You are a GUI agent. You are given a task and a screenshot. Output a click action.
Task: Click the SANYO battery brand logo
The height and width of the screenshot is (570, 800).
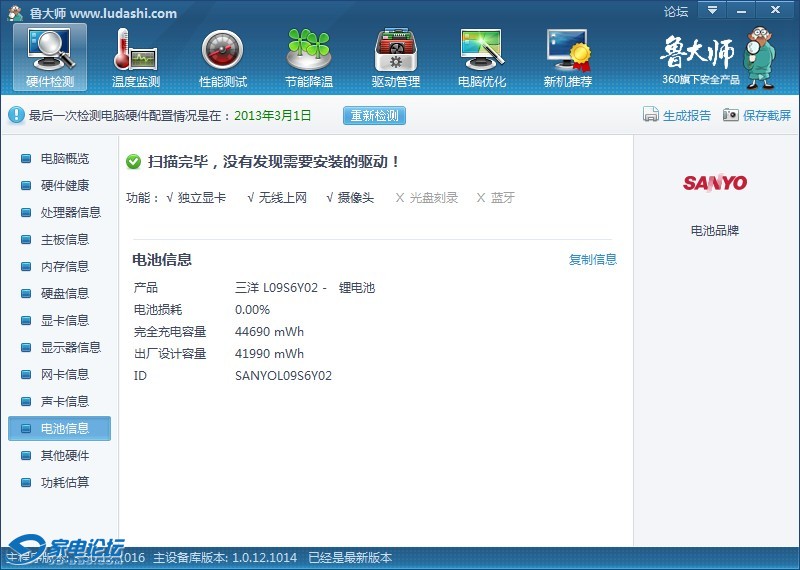pyautogui.click(x=715, y=183)
